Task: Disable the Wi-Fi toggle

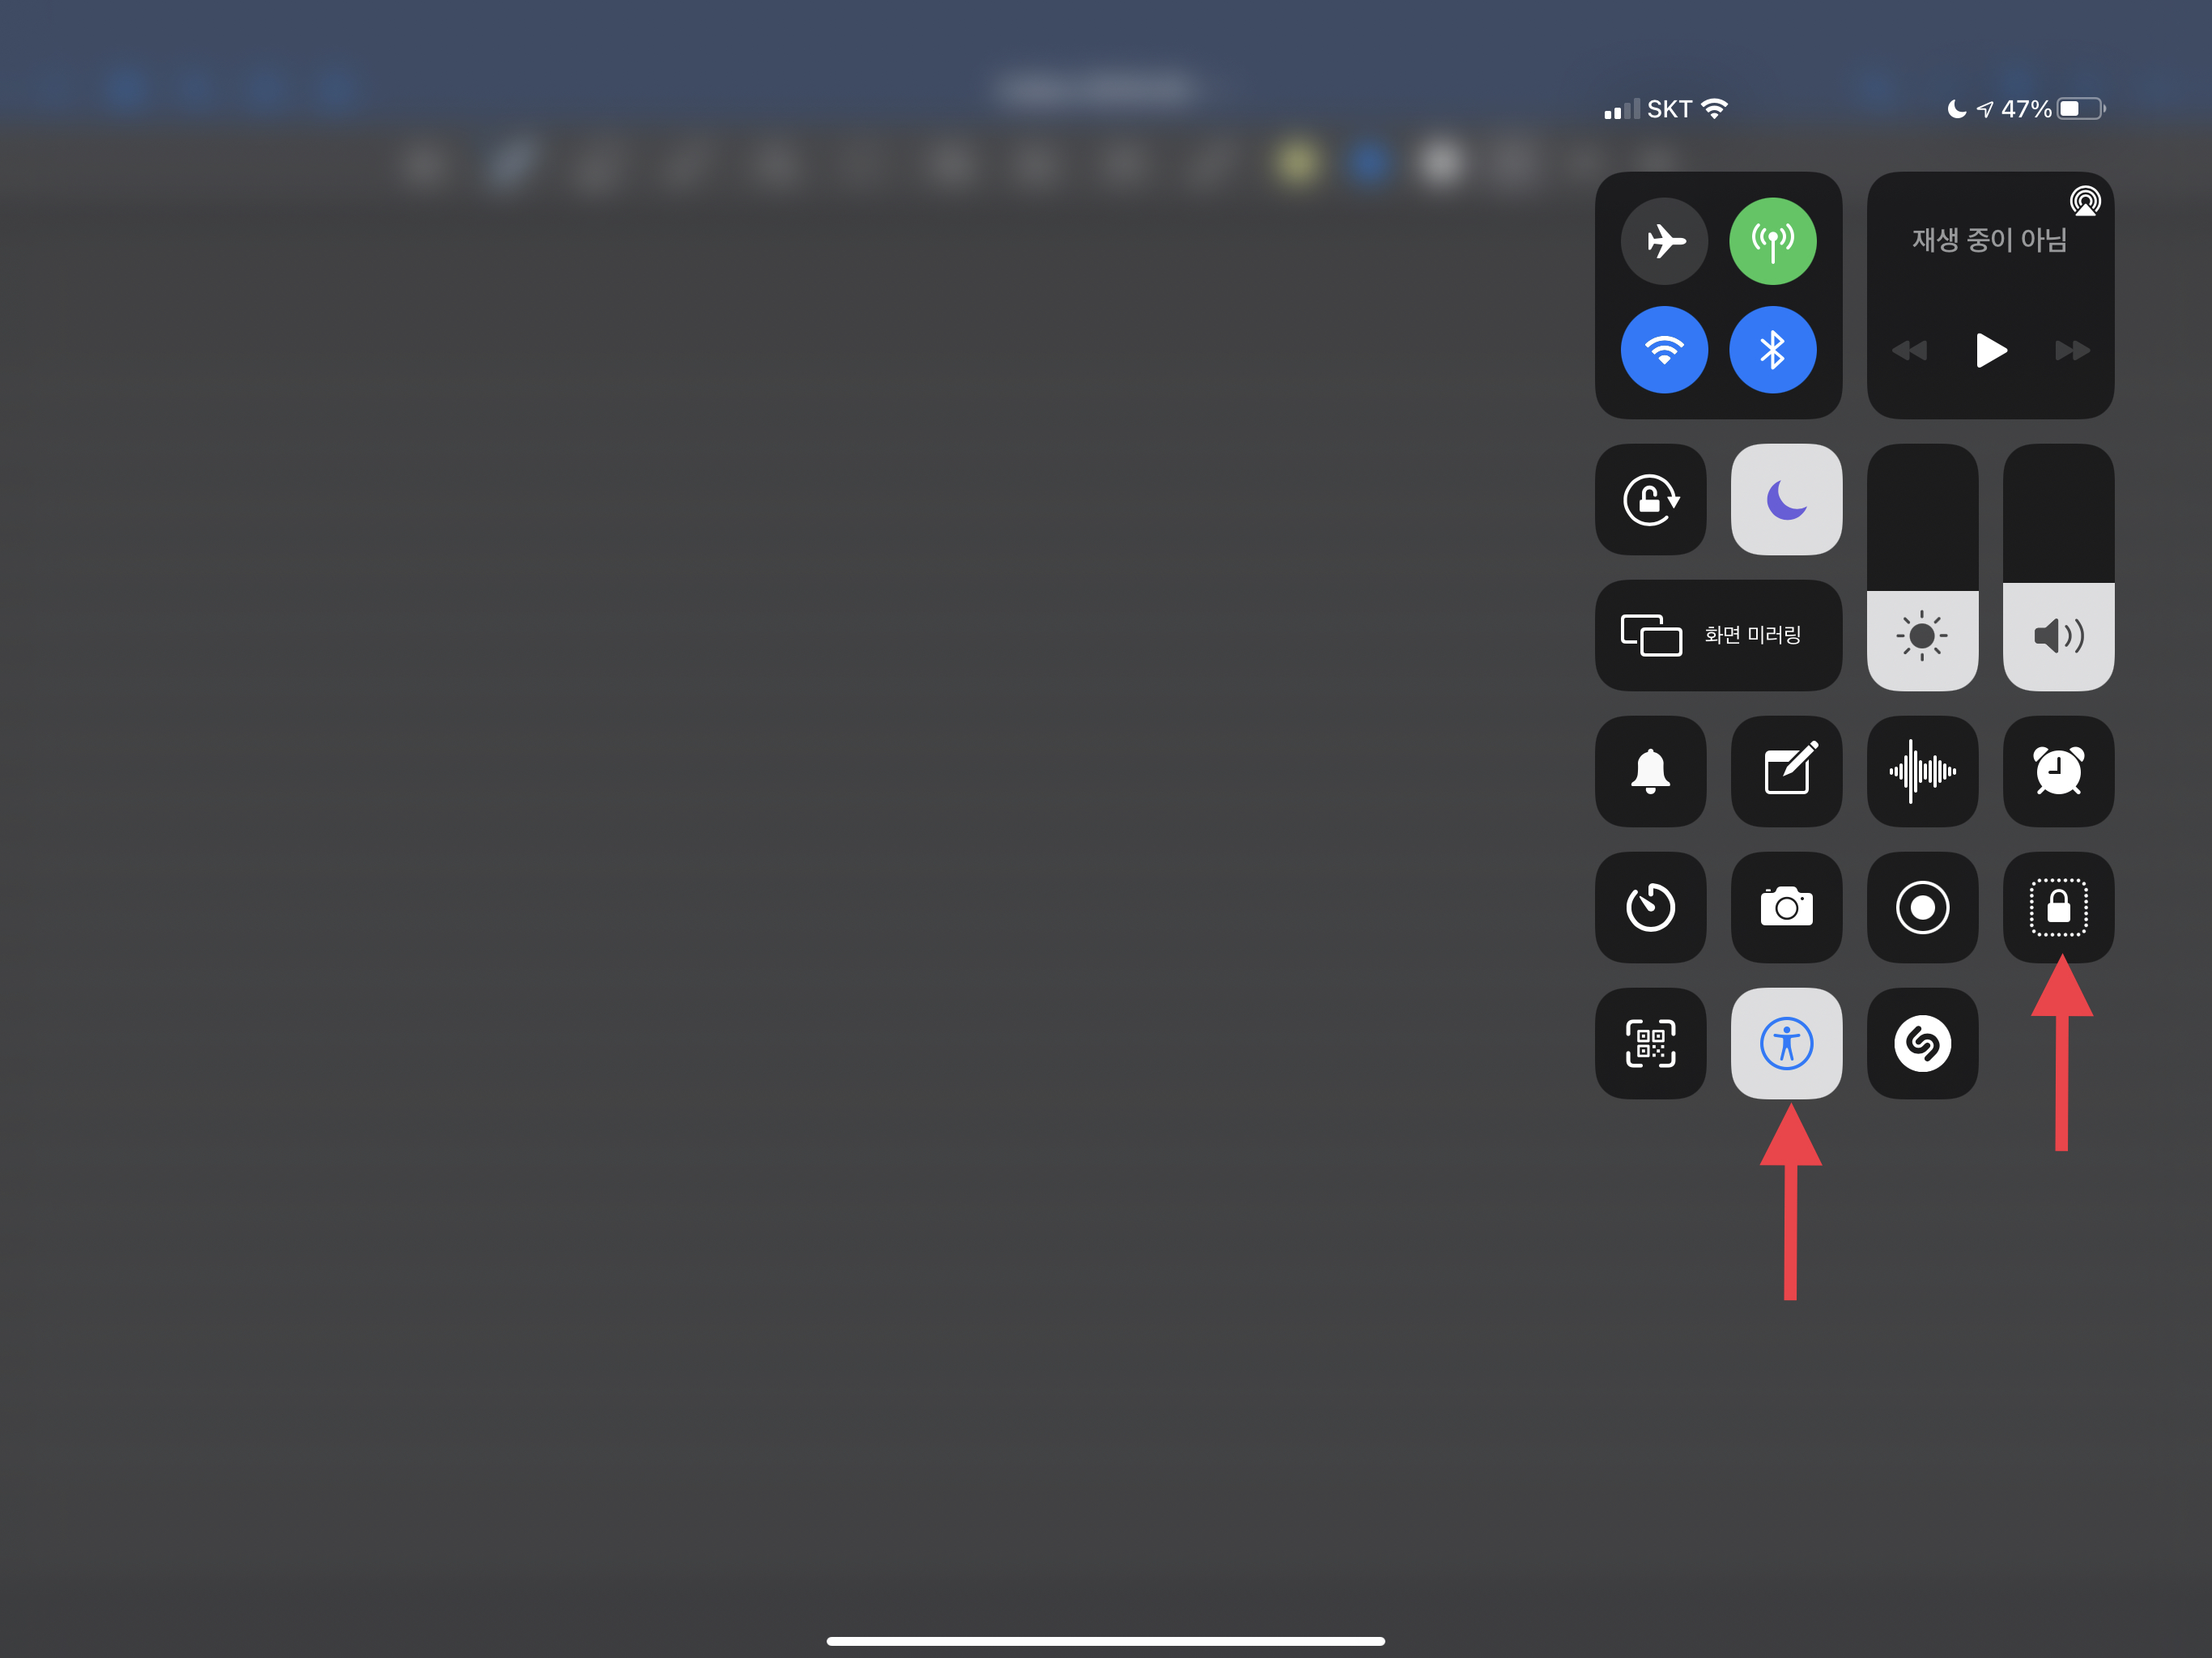Action: (1664, 350)
